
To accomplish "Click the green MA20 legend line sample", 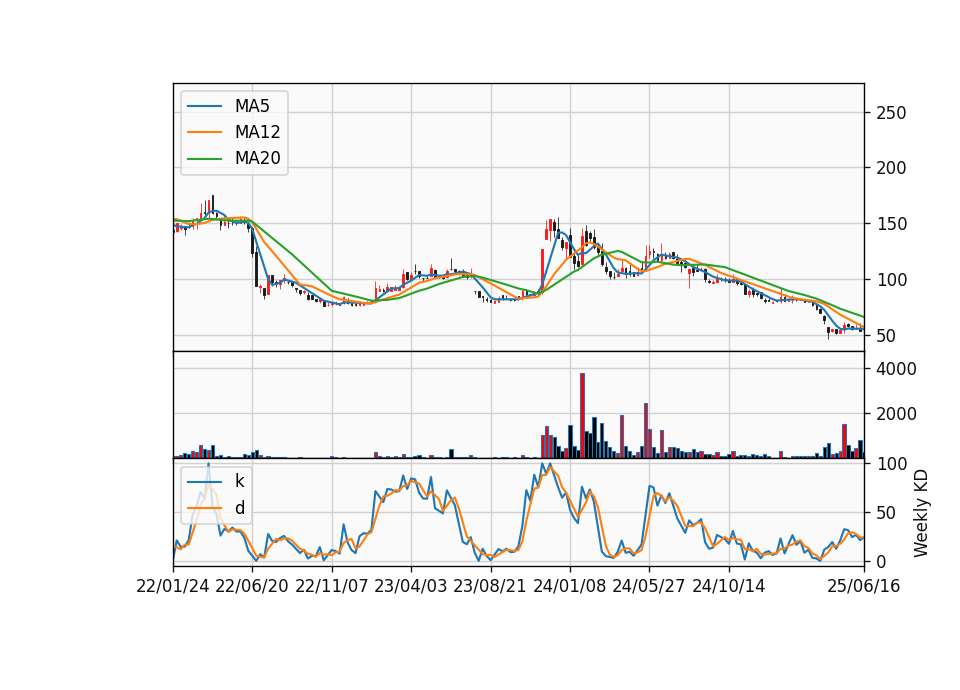I will [204, 159].
